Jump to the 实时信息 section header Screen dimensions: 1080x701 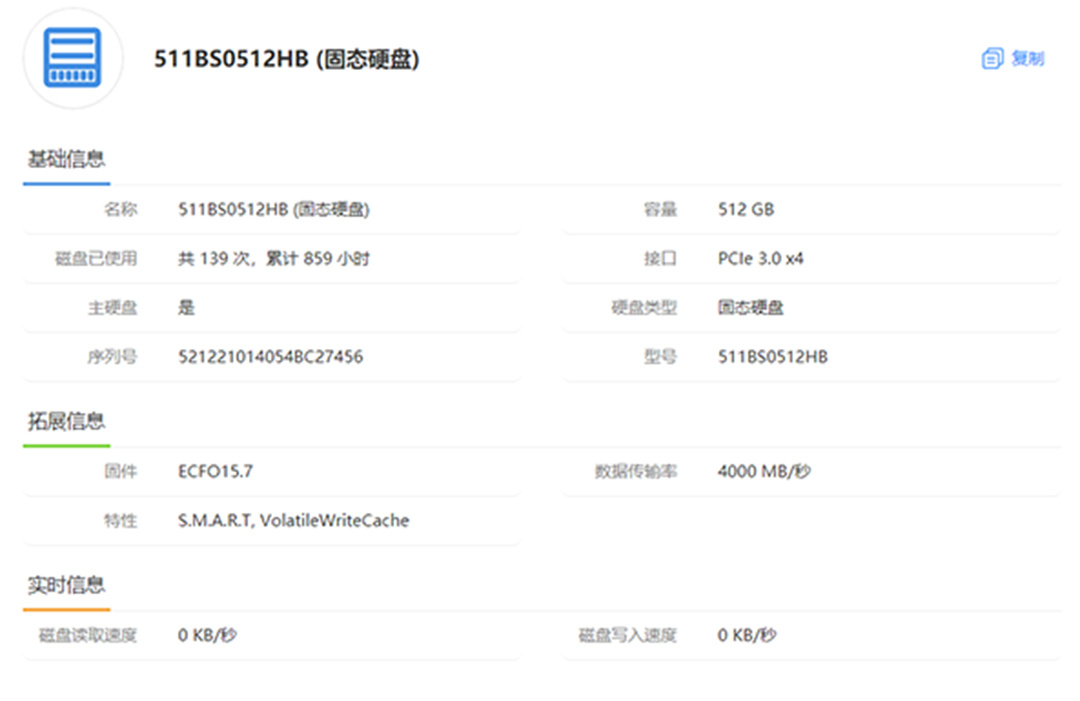point(66,585)
